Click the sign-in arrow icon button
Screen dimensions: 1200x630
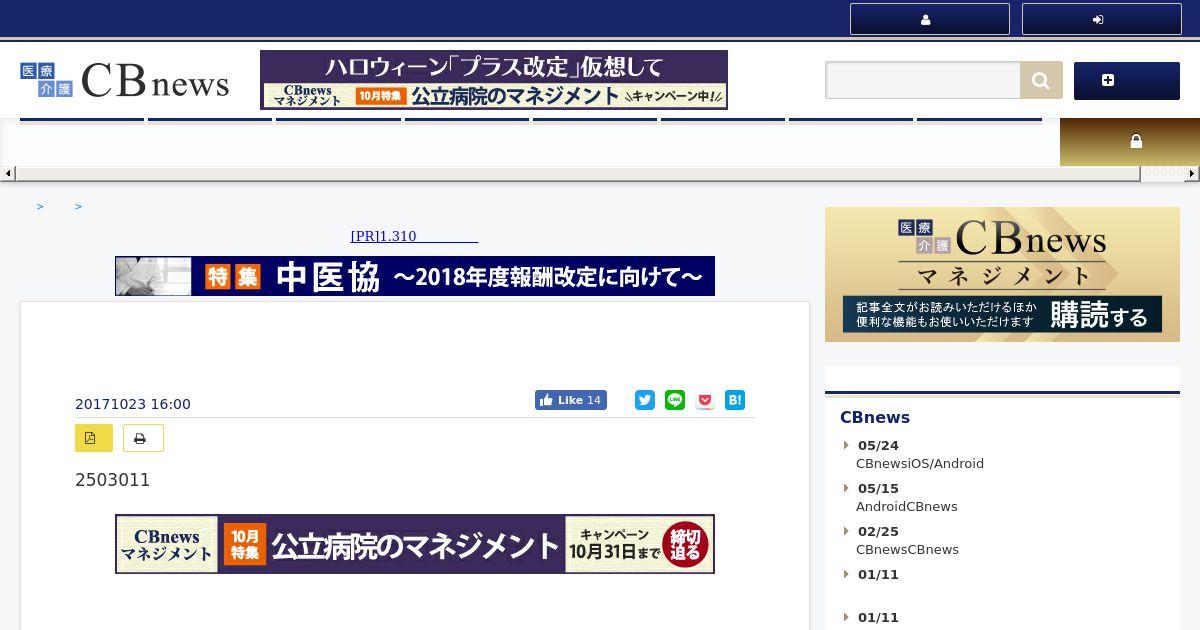(x=1101, y=19)
